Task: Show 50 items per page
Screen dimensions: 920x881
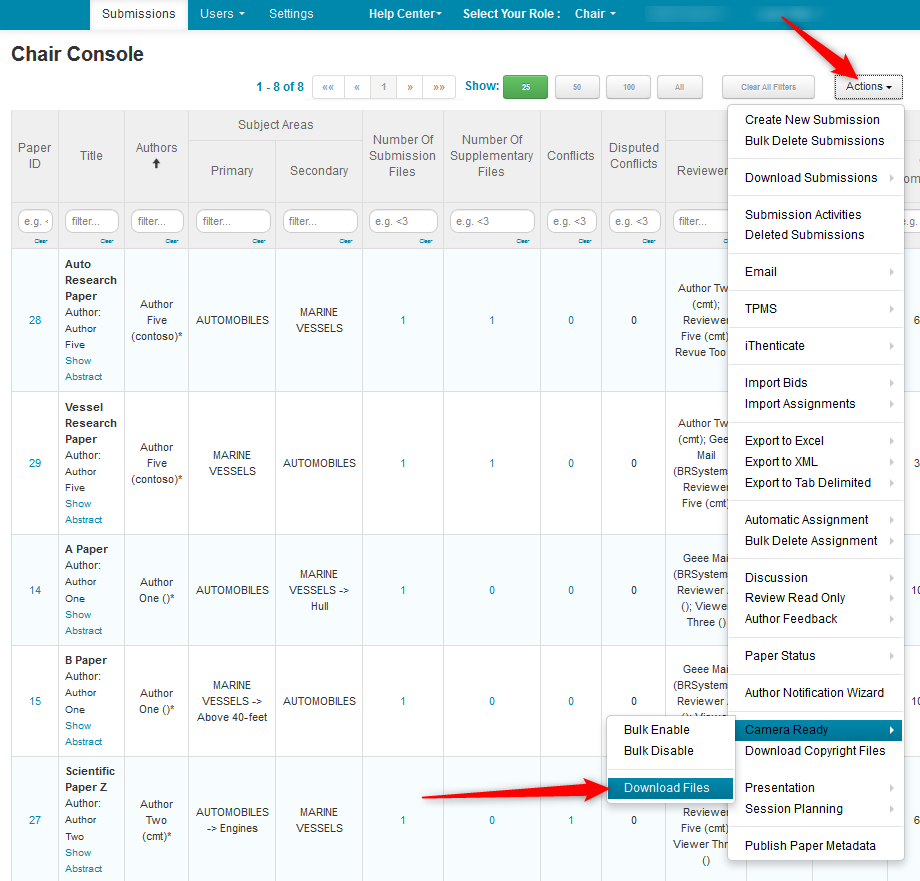Action: [577, 87]
